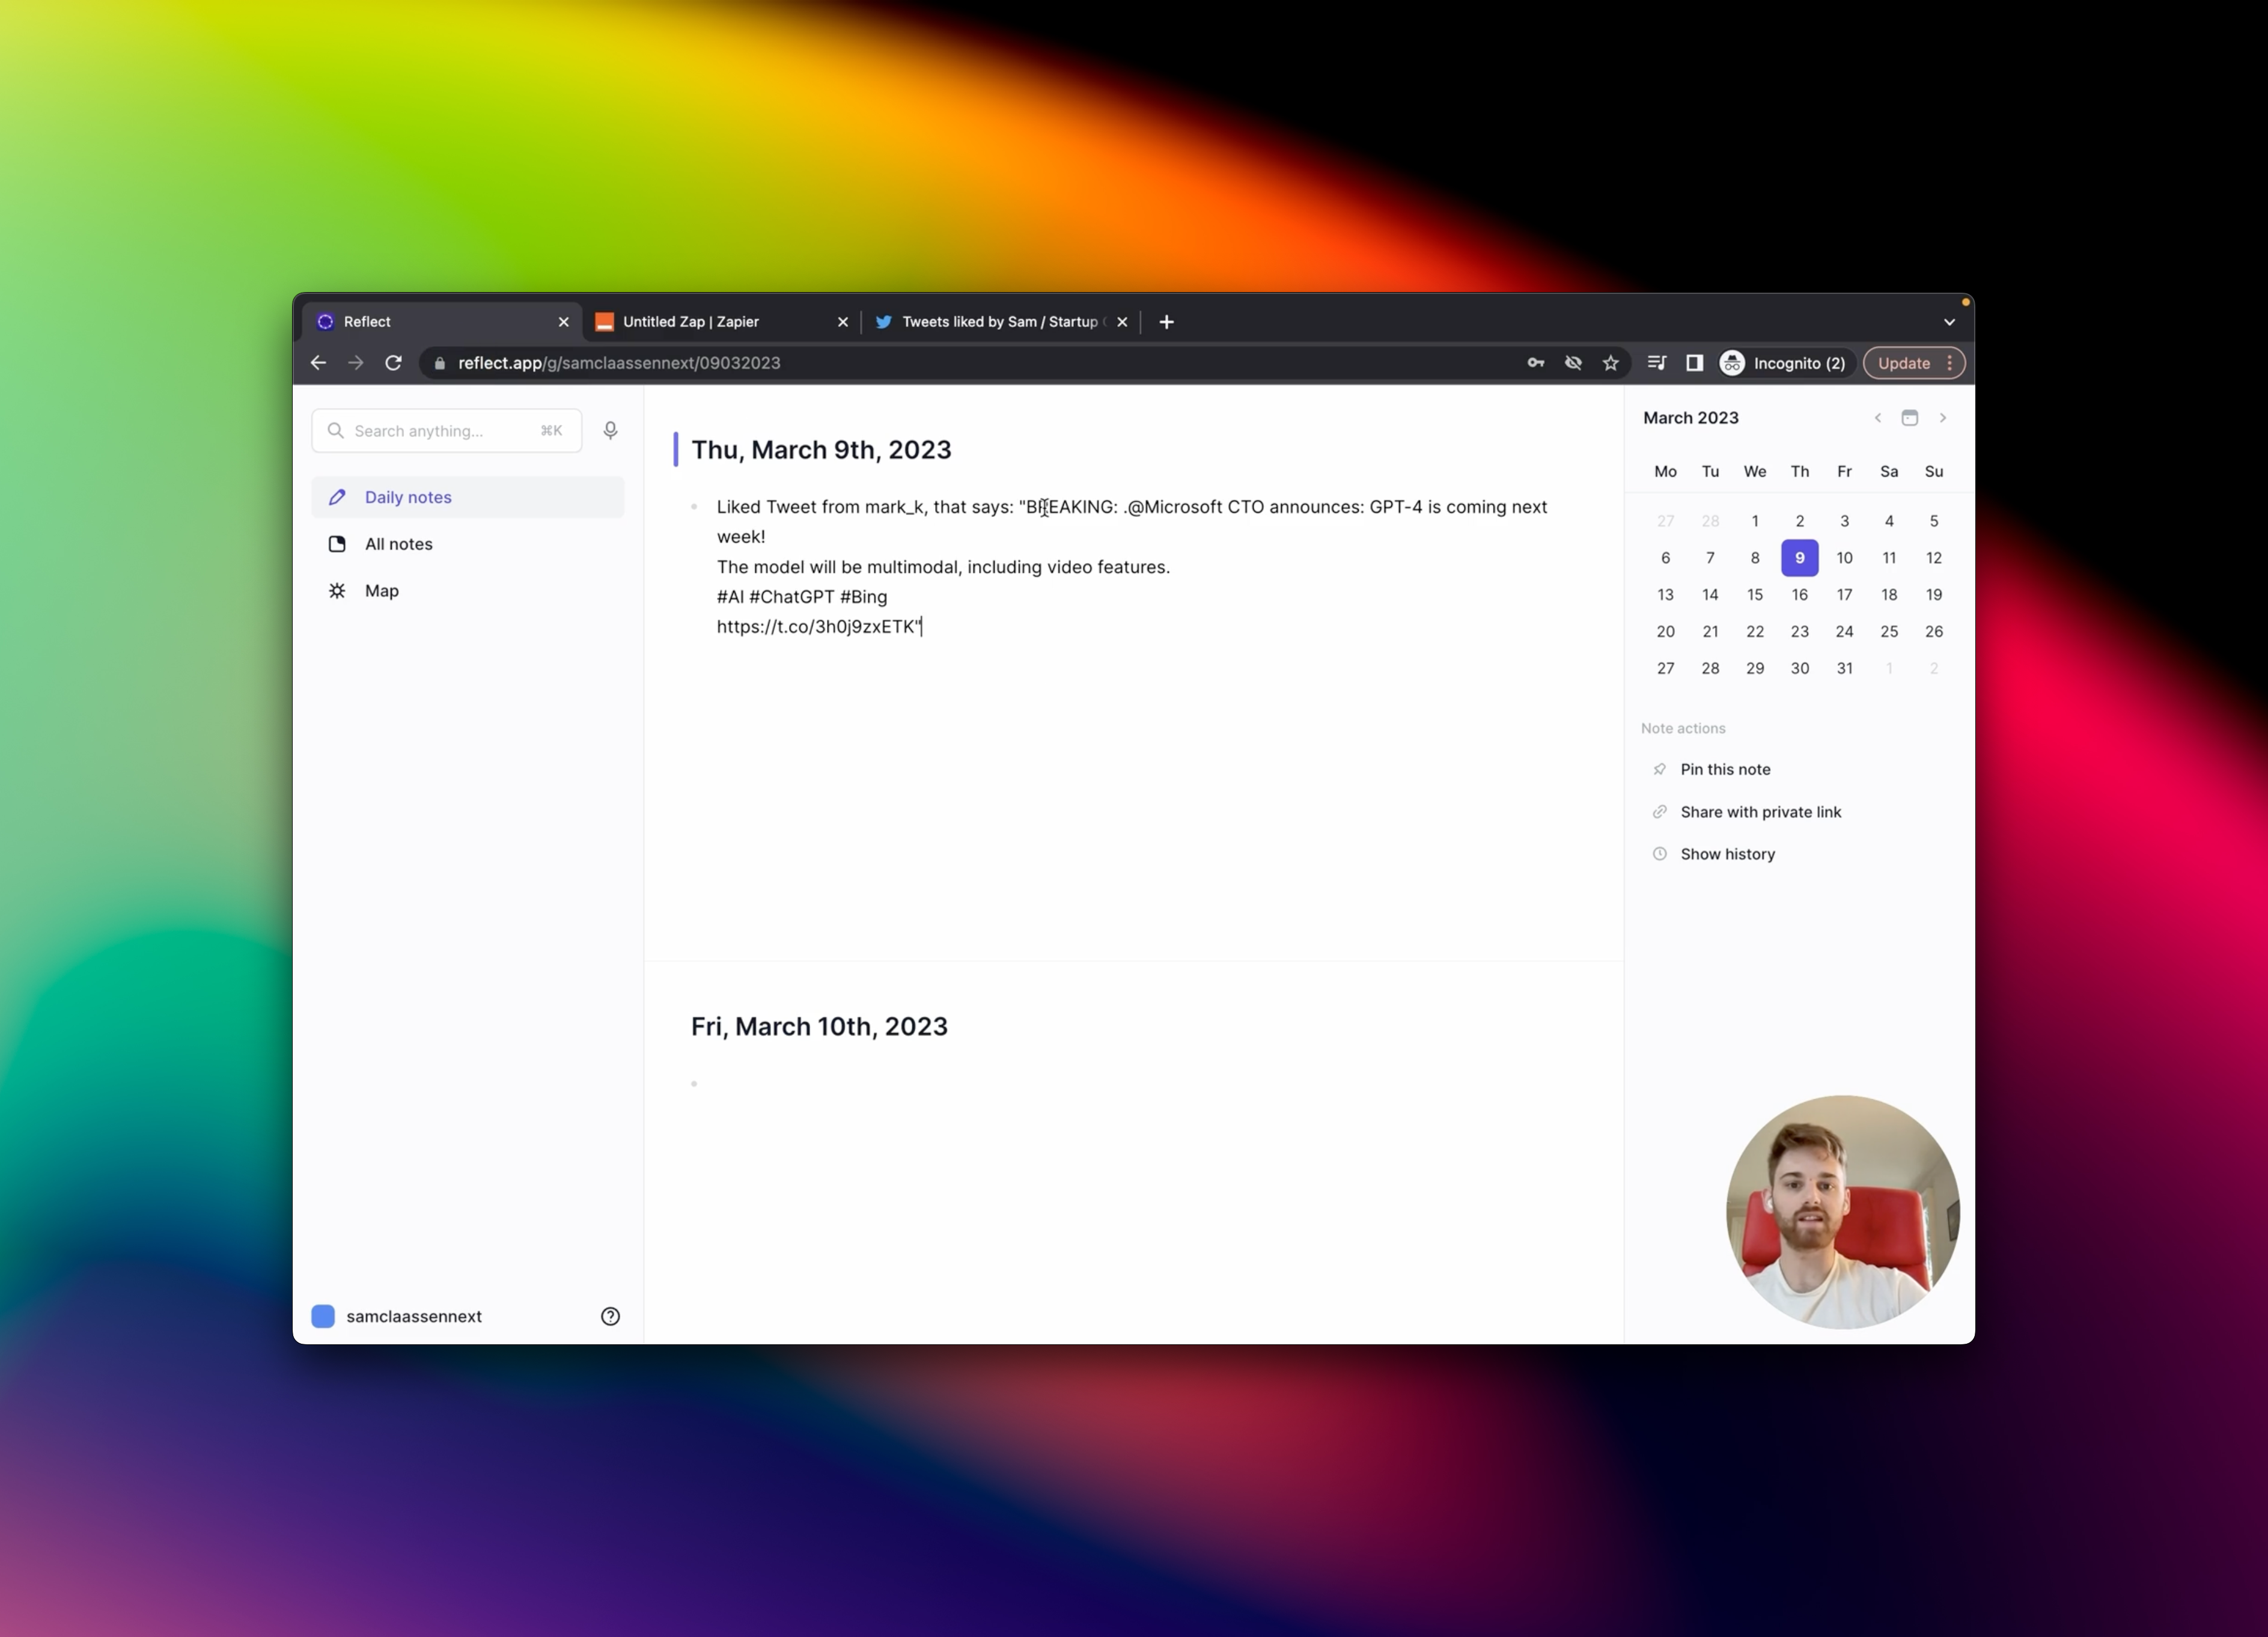
Task: Select March 22 in calendar
Action: coord(1754,631)
